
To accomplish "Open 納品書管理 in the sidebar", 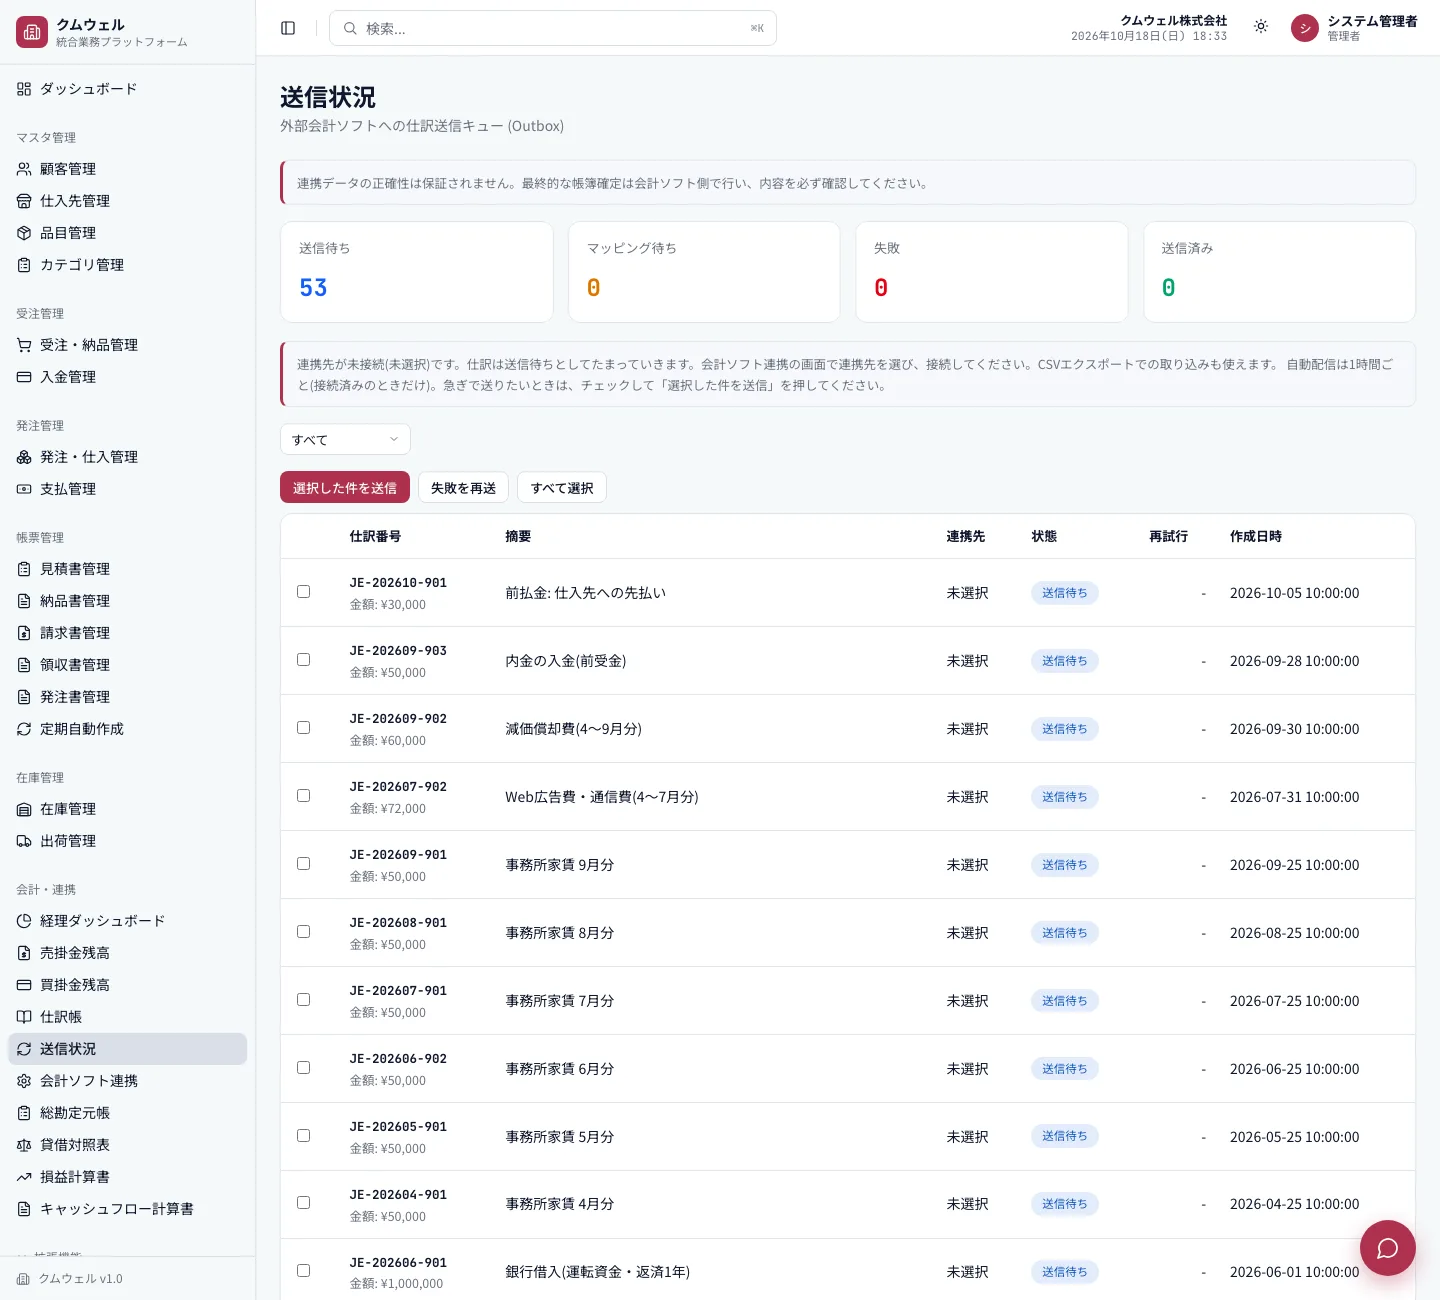I will click(x=128, y=601).
